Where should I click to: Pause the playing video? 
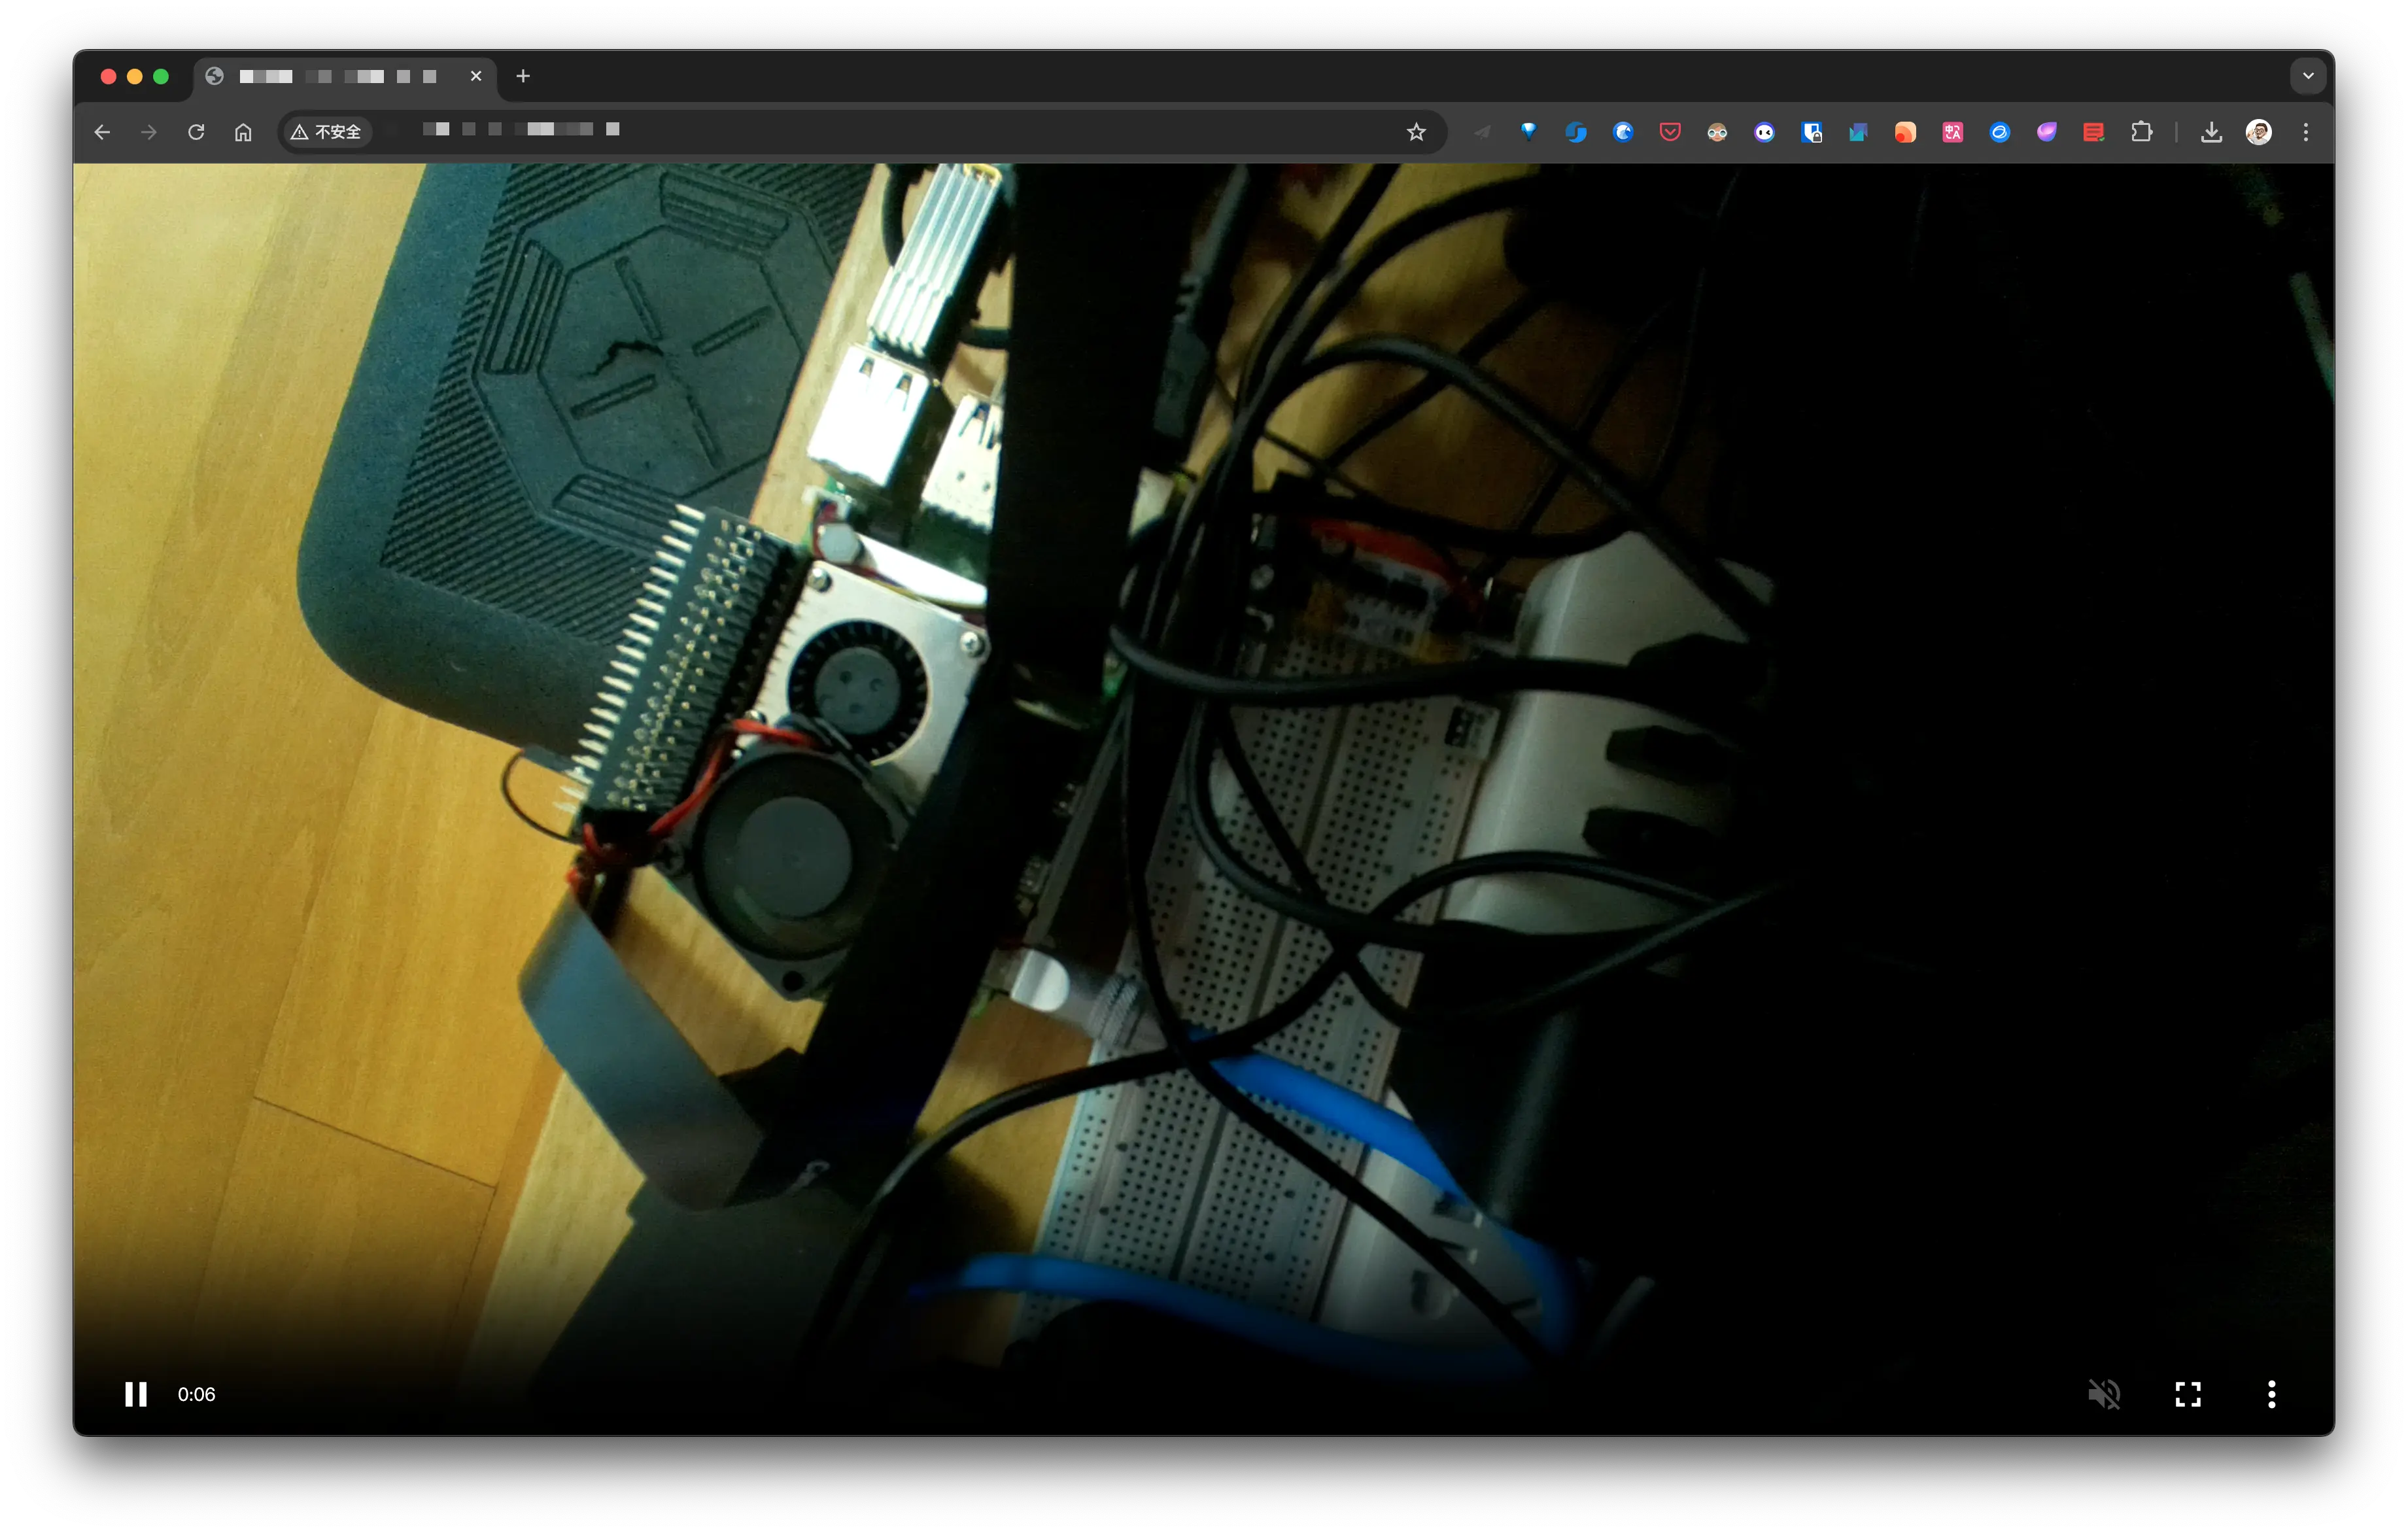point(136,1394)
